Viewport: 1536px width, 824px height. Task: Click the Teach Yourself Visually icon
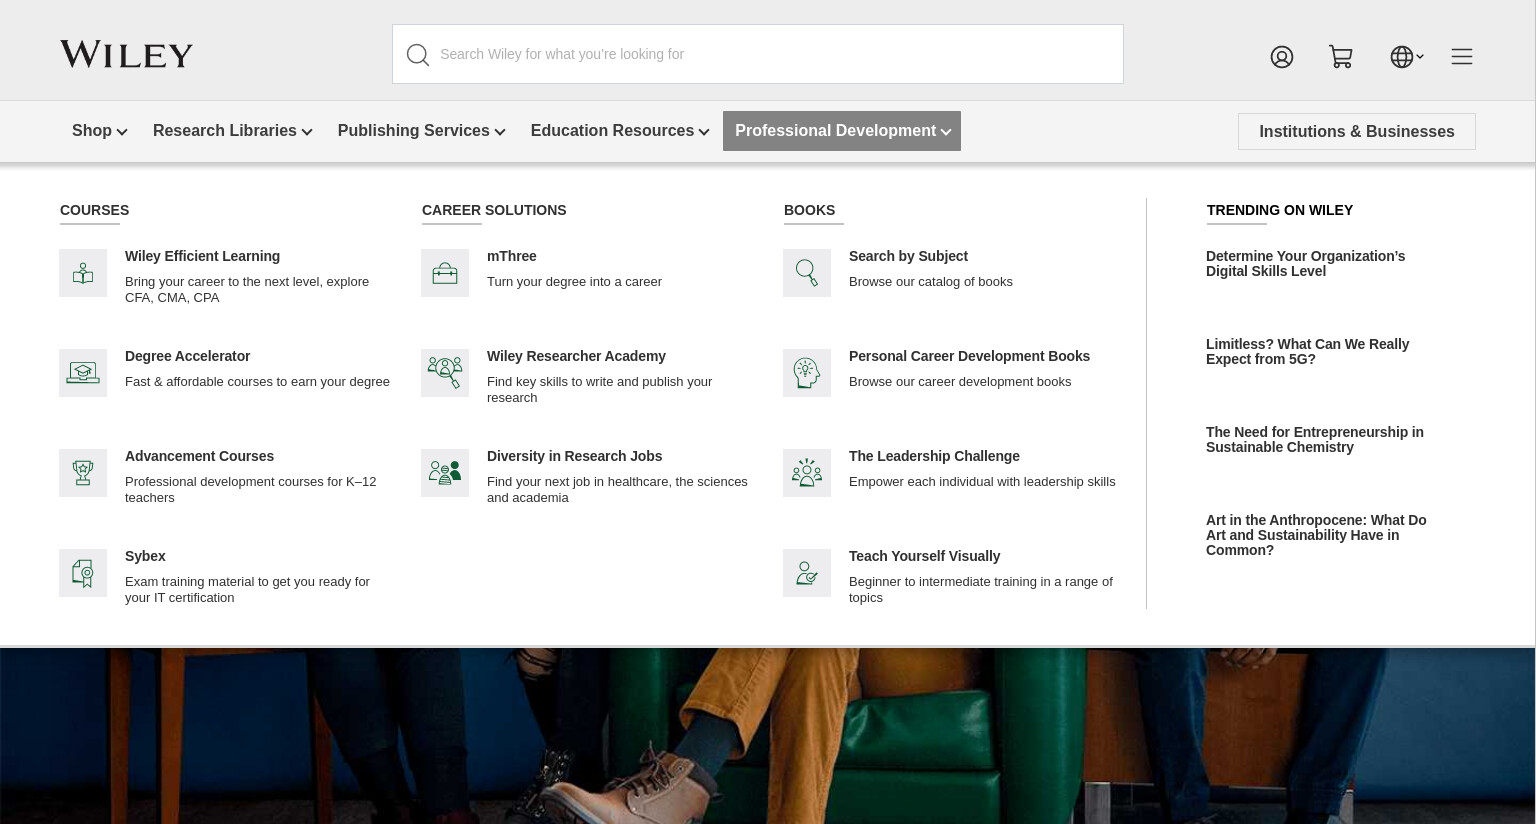tap(807, 573)
